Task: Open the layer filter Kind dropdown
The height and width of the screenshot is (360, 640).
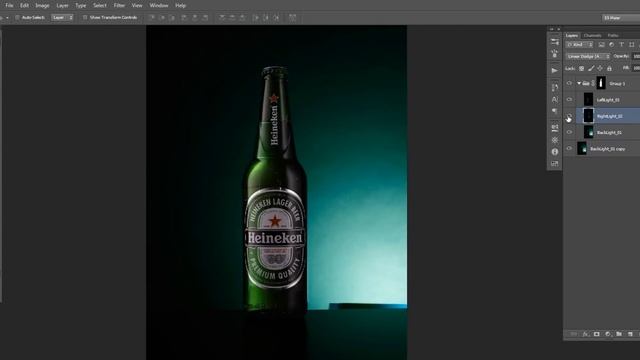Action: pyautogui.click(x=579, y=44)
